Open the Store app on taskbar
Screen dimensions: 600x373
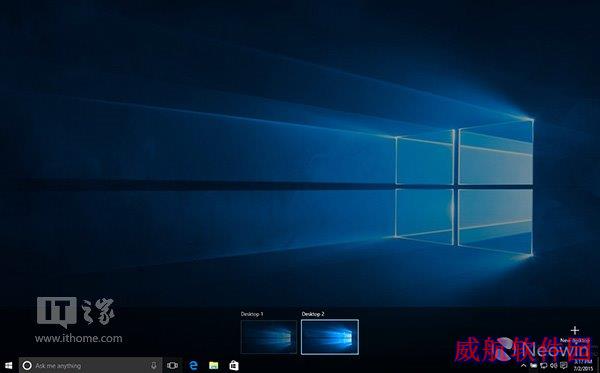tap(234, 365)
